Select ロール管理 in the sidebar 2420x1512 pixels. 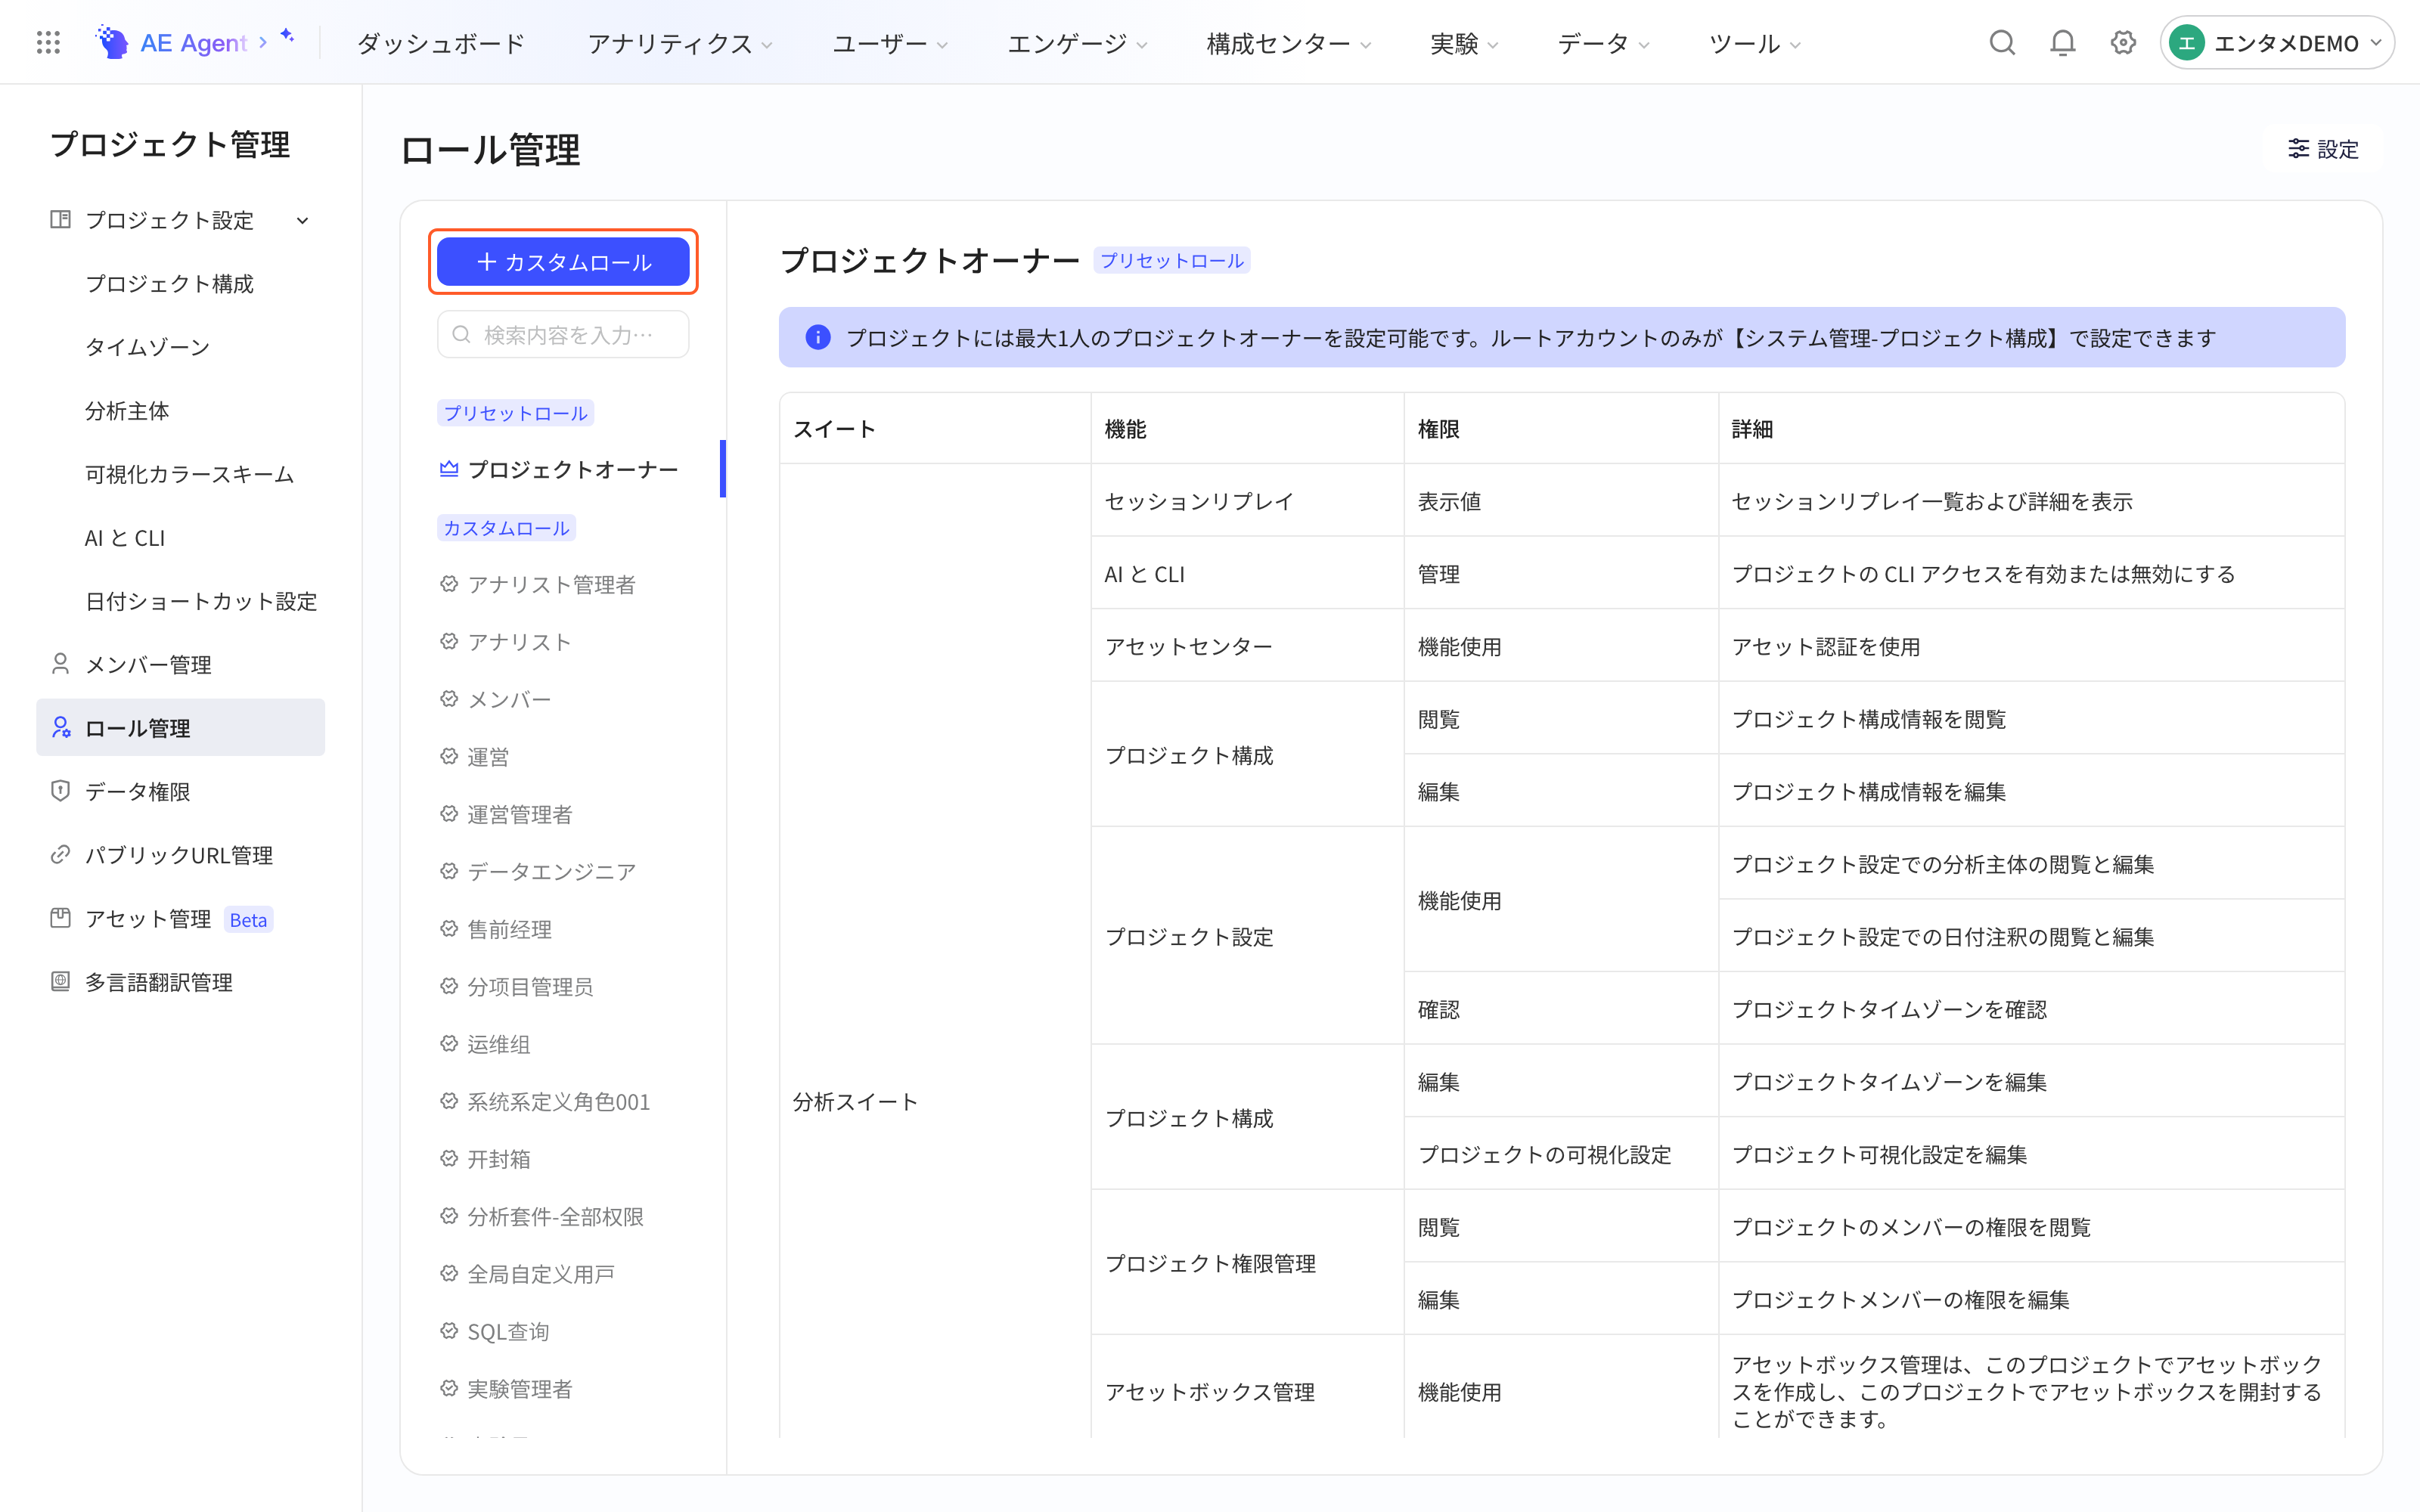click(x=181, y=728)
